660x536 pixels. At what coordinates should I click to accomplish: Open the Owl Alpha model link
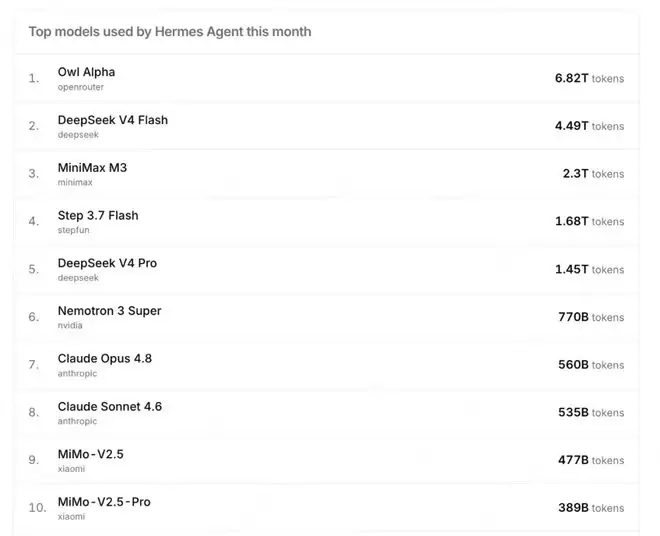click(86, 72)
